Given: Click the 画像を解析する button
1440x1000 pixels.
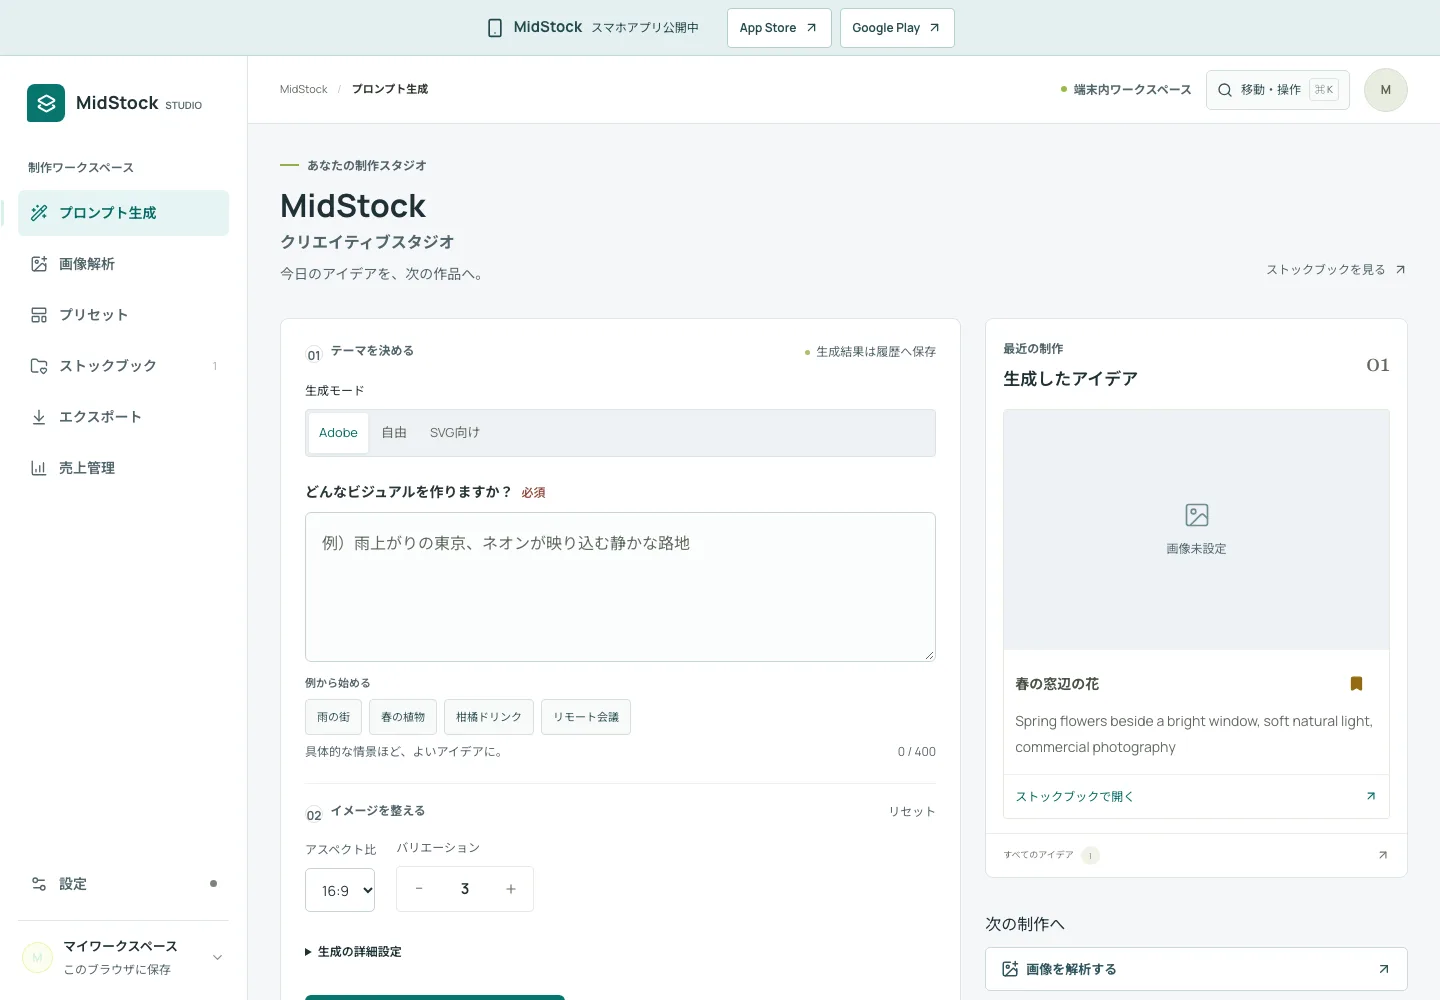Looking at the screenshot, I should click(x=1196, y=969).
